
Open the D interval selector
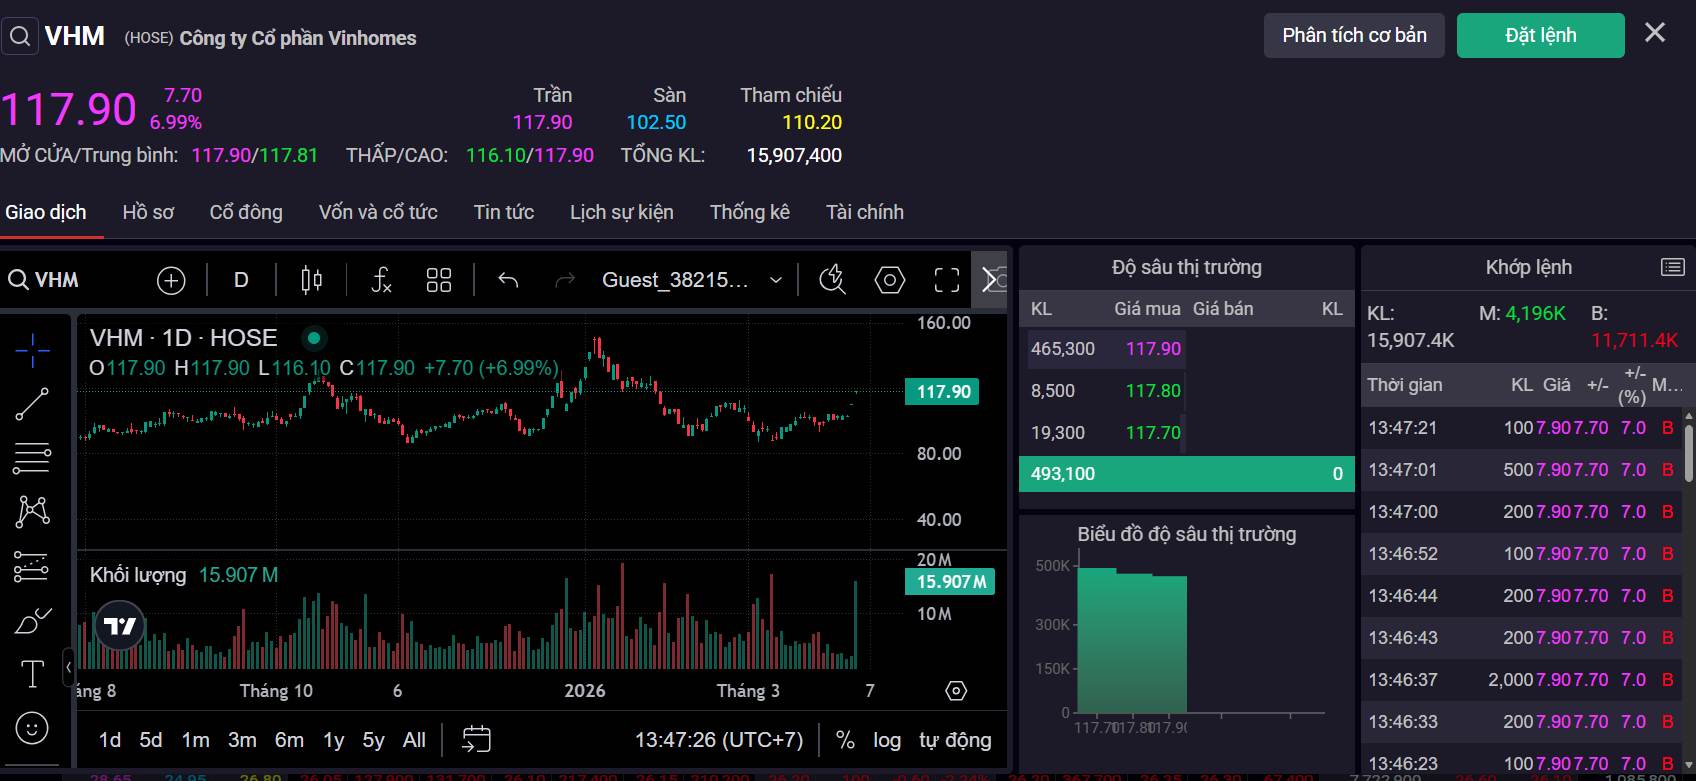tap(241, 280)
